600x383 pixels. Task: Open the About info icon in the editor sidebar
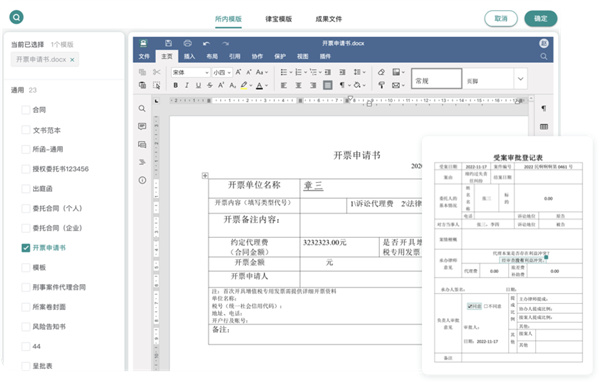point(142,180)
